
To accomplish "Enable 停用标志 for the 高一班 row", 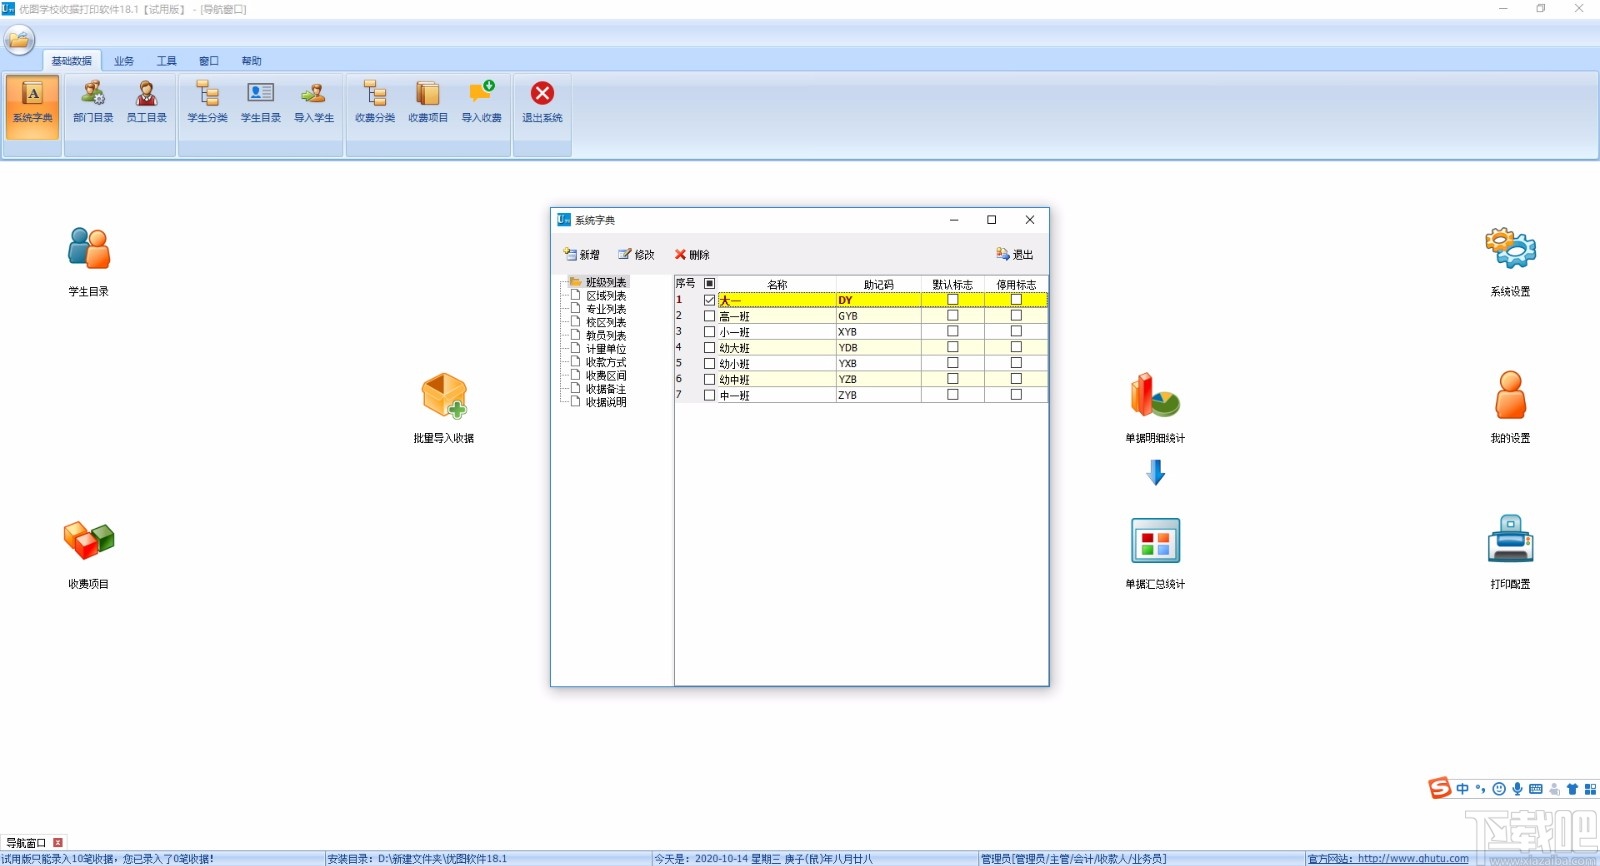I will (x=1016, y=316).
